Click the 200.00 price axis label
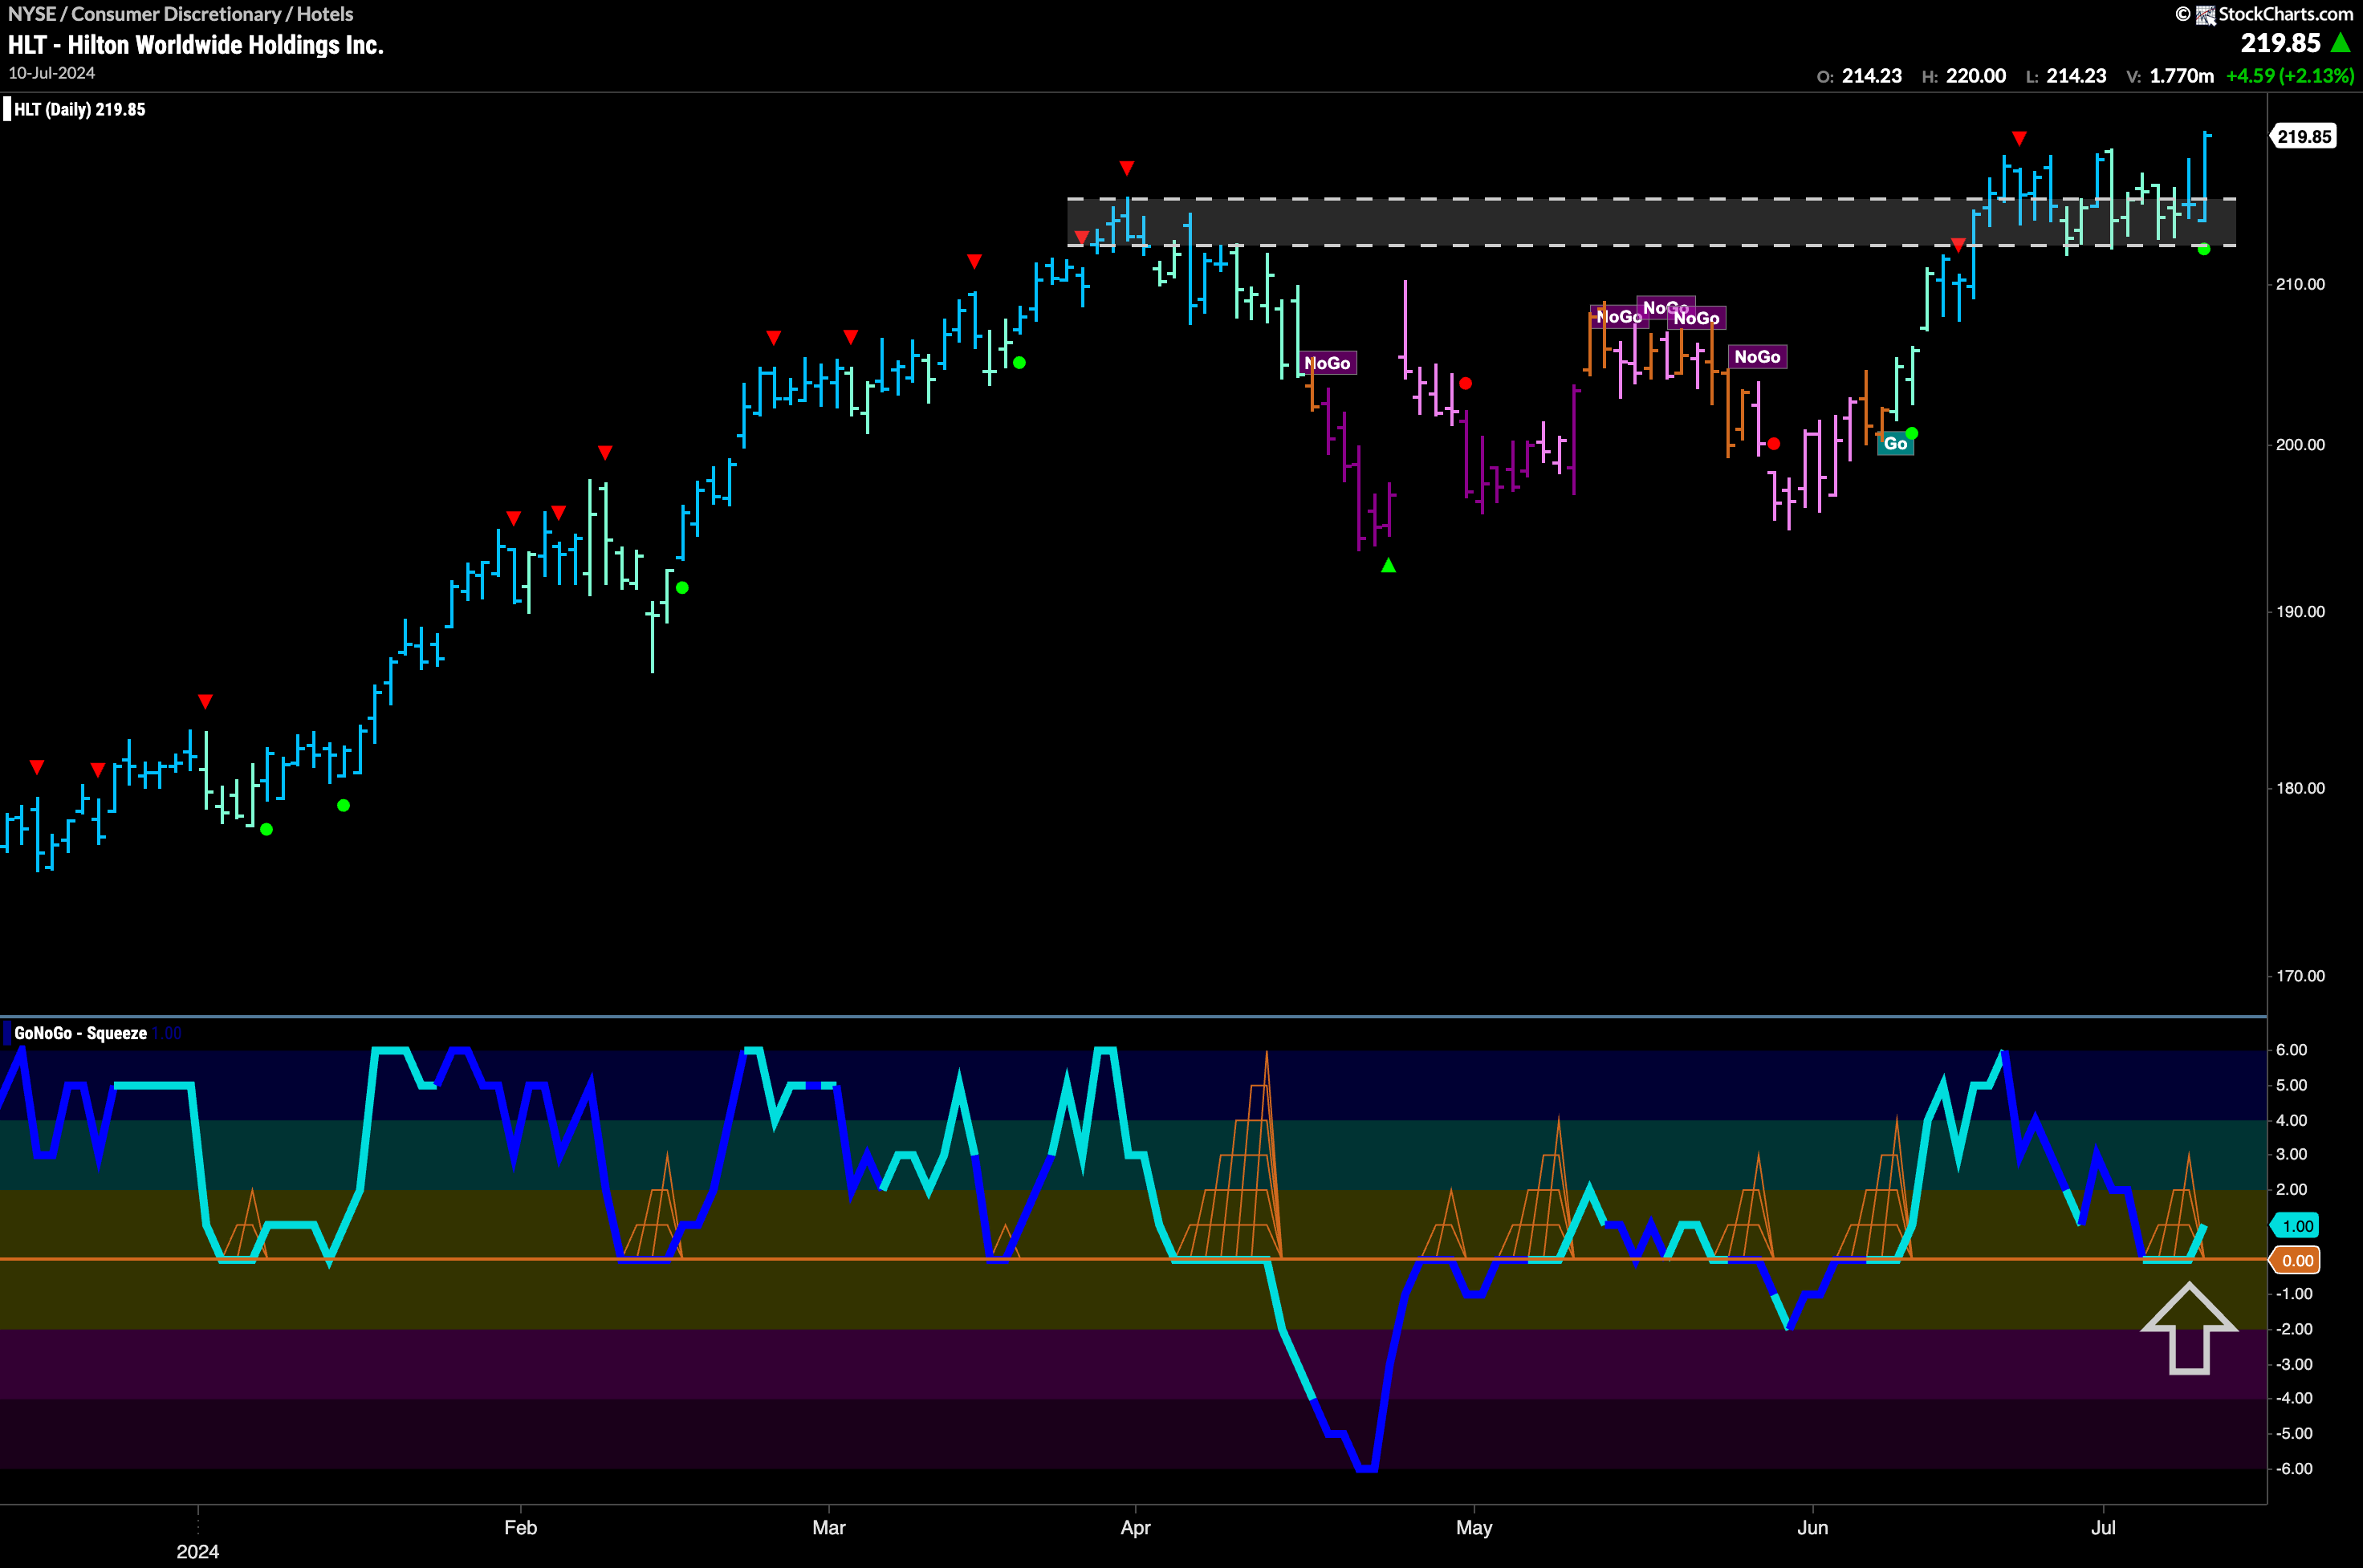 tap(2300, 445)
